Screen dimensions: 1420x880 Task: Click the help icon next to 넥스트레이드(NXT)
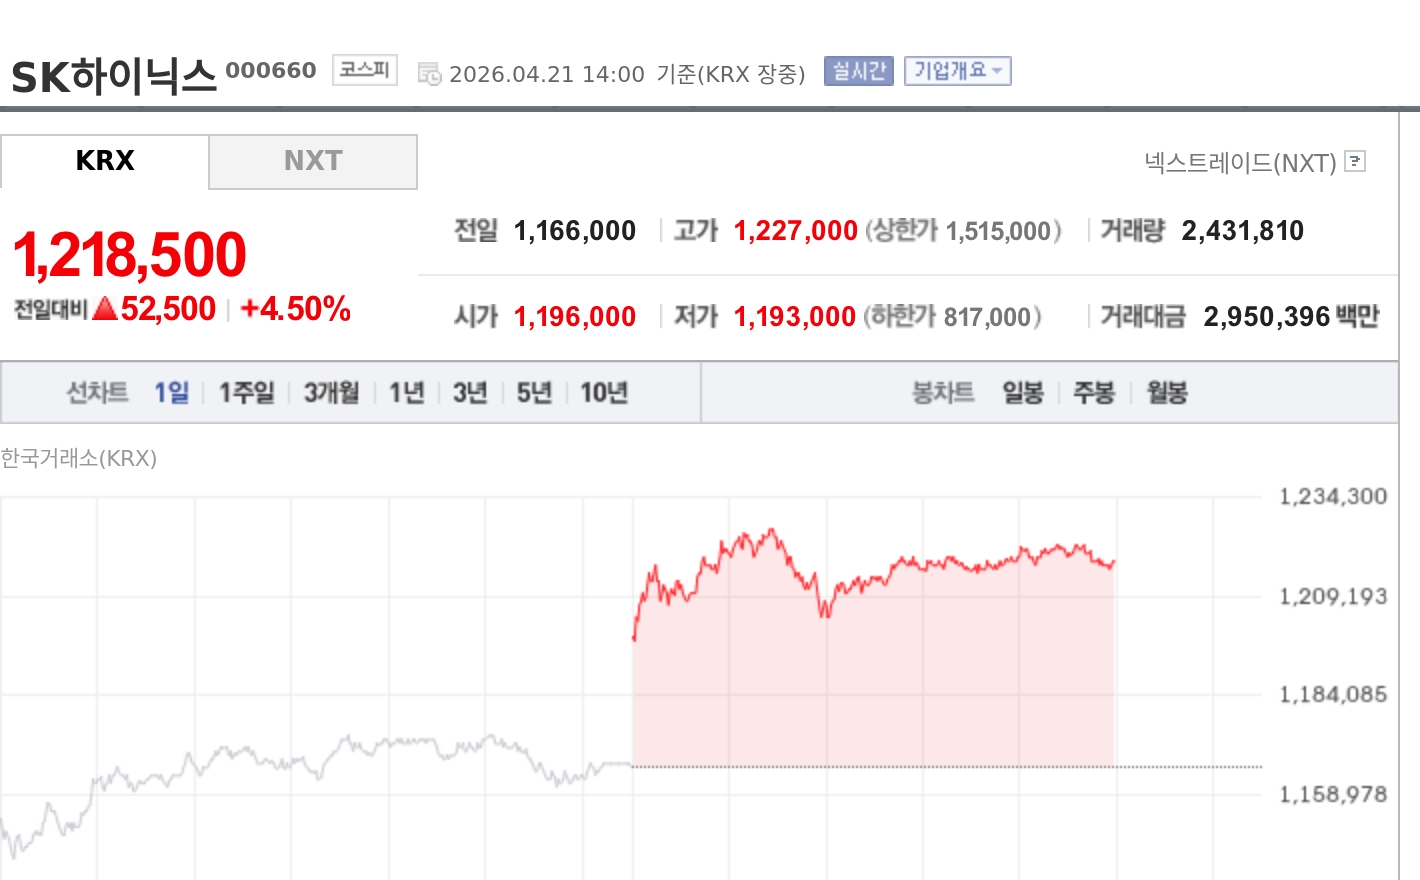(1355, 161)
